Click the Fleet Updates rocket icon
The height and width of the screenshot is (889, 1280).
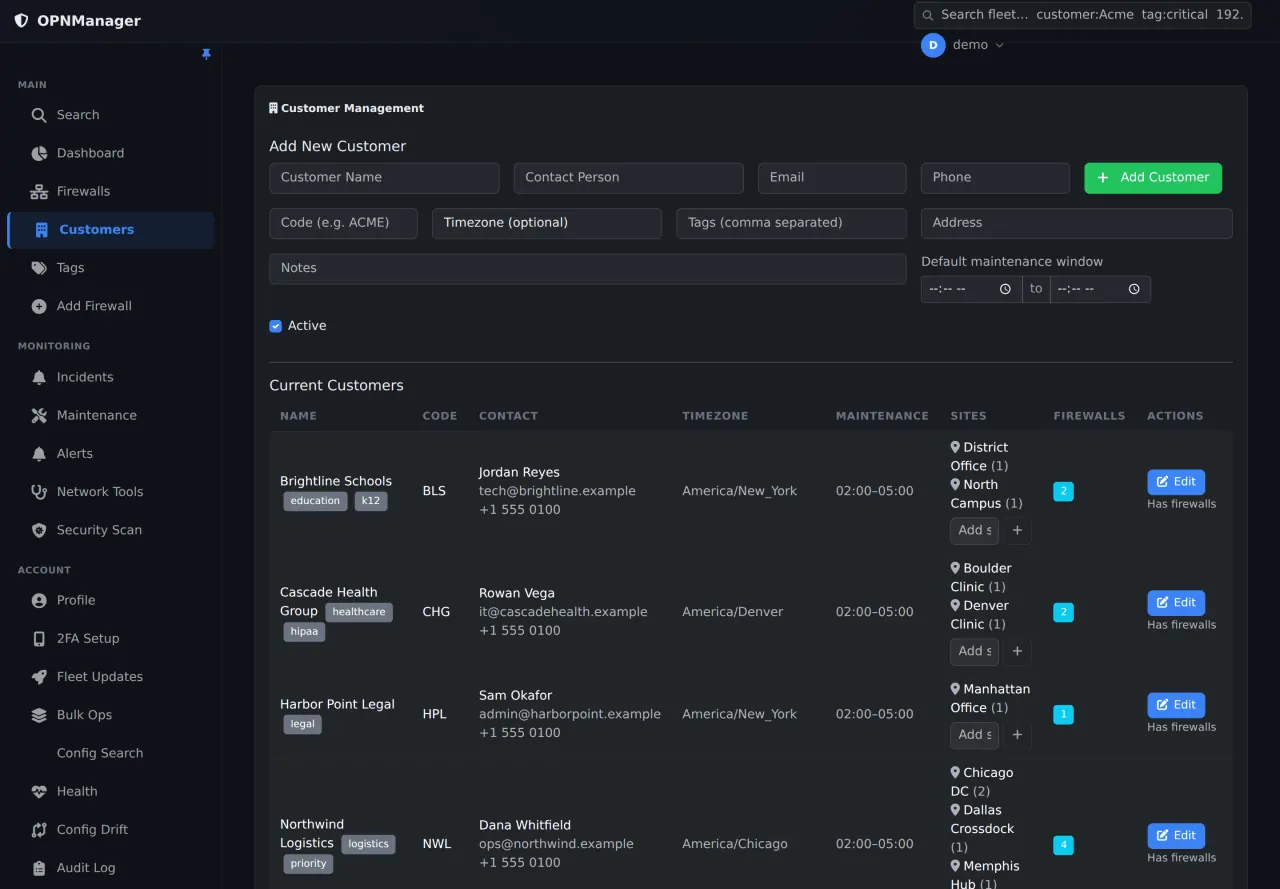point(39,677)
